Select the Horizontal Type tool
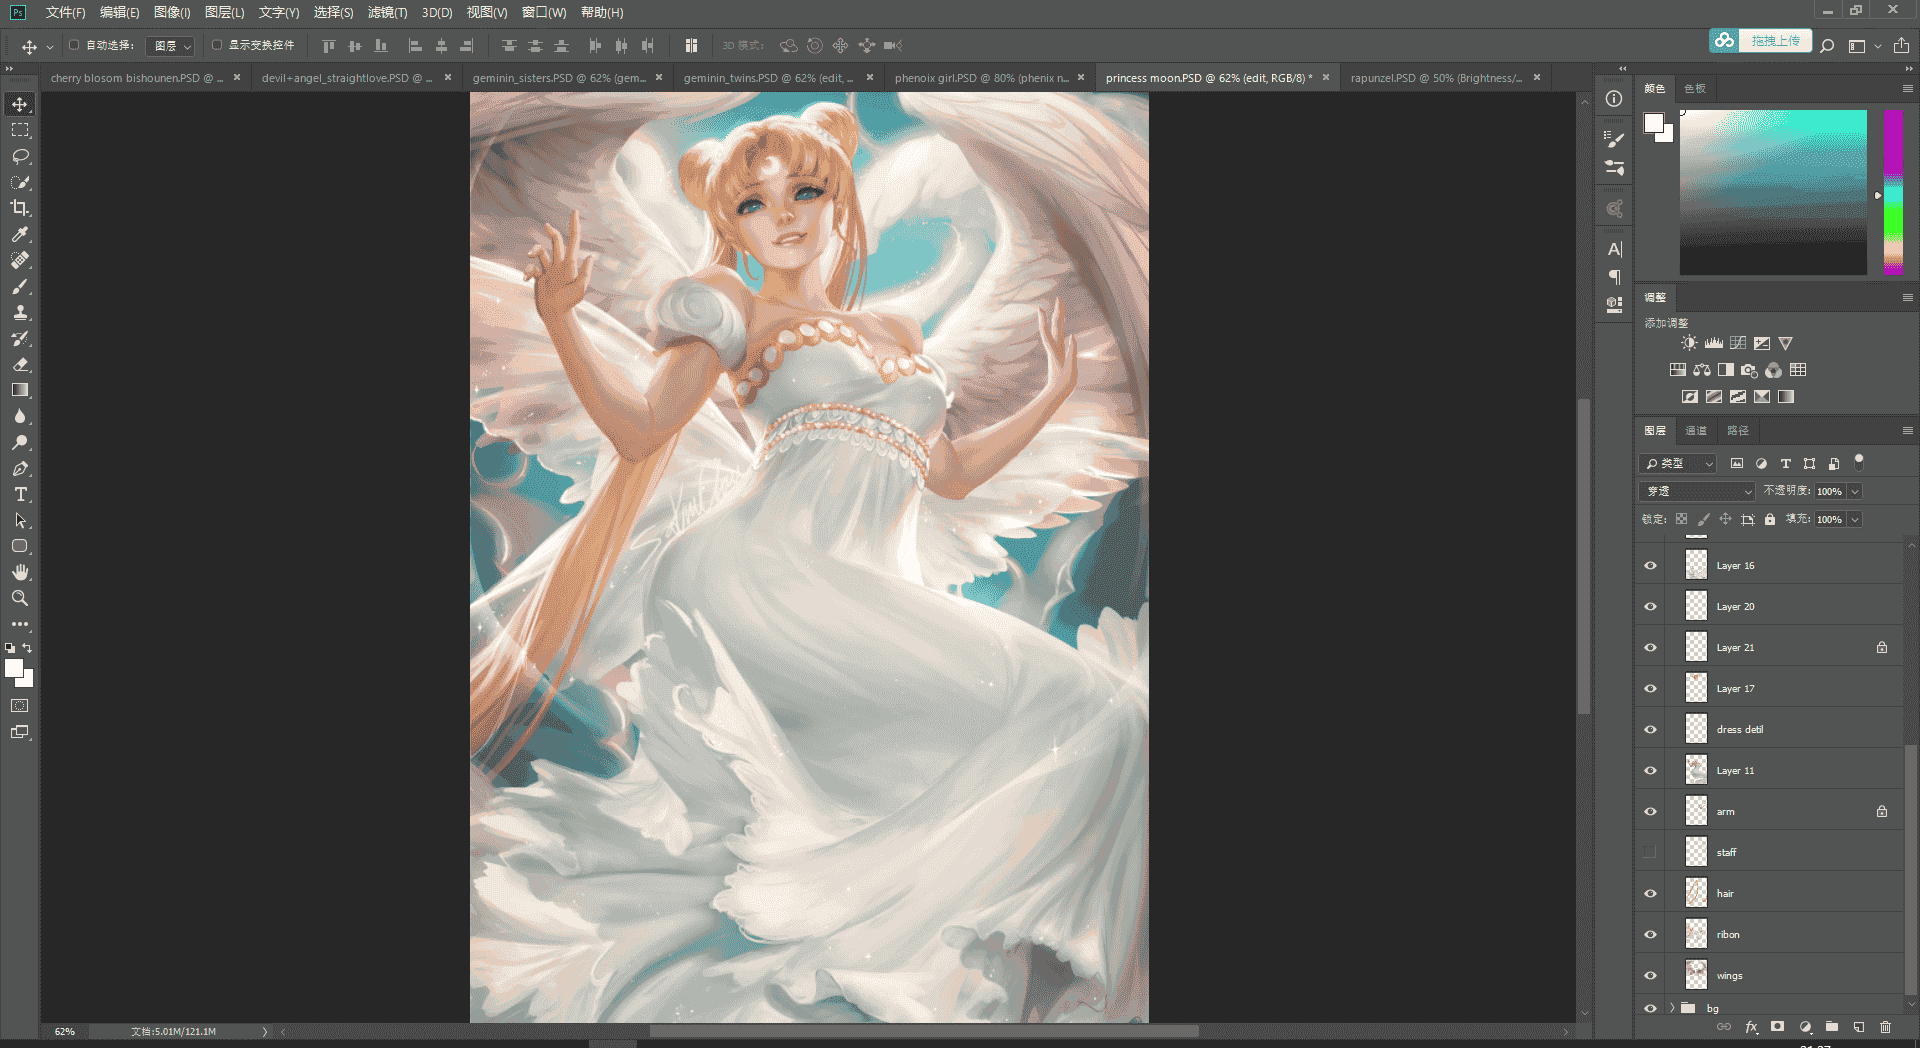Image resolution: width=1920 pixels, height=1048 pixels. (20, 494)
